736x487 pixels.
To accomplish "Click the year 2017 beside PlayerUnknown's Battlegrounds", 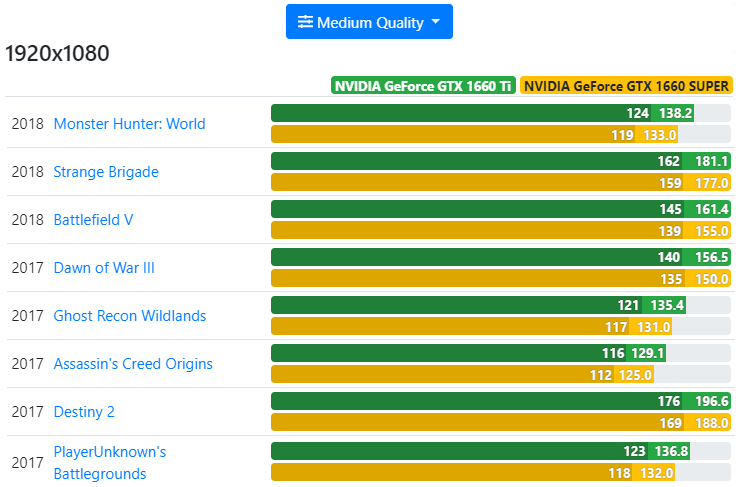I will coord(27,463).
